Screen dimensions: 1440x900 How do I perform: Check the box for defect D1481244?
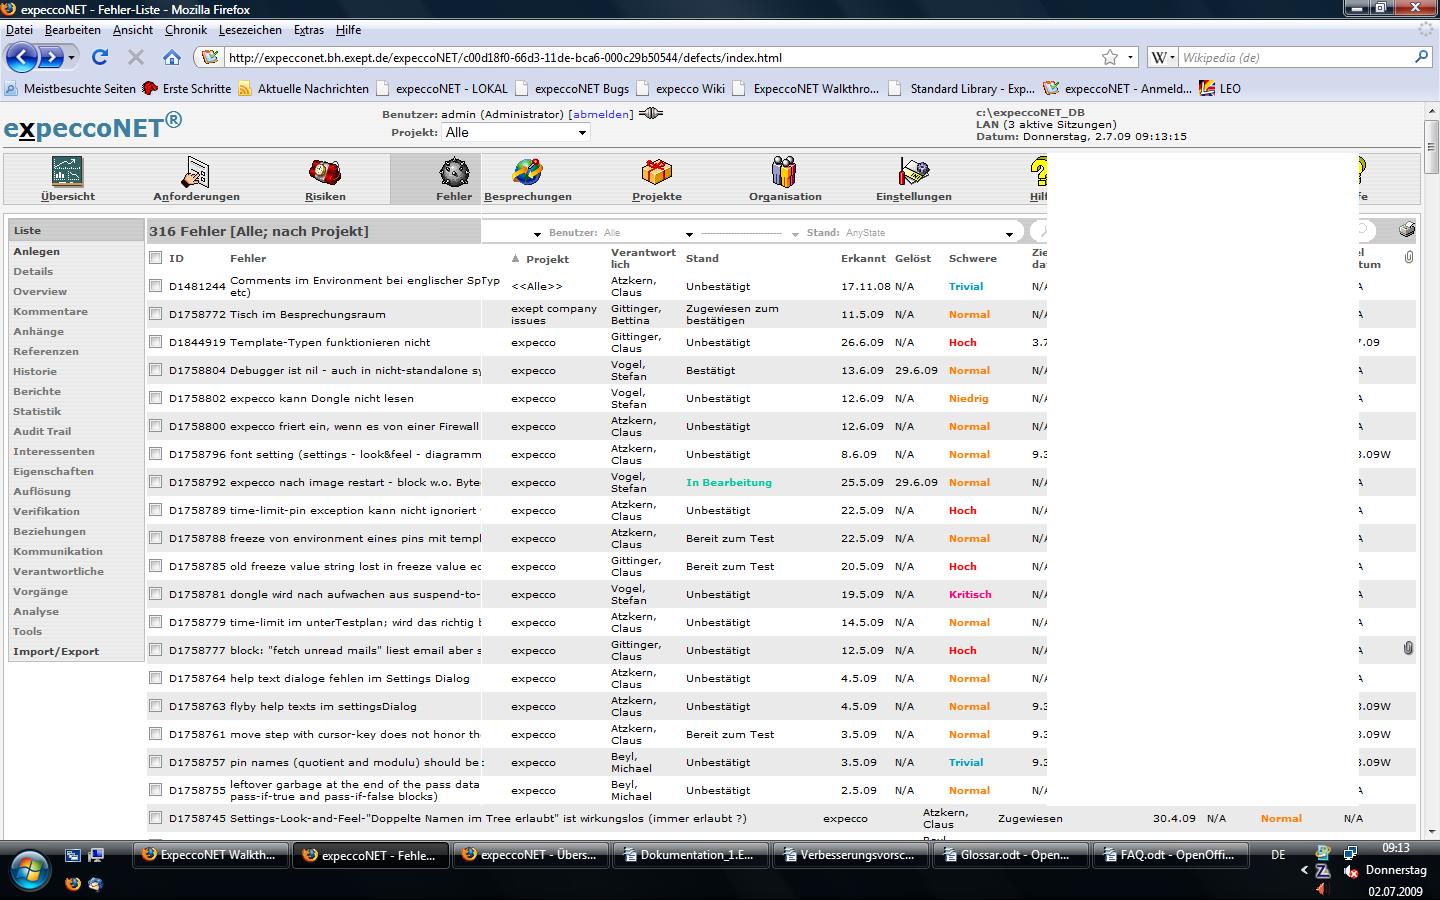coord(156,286)
